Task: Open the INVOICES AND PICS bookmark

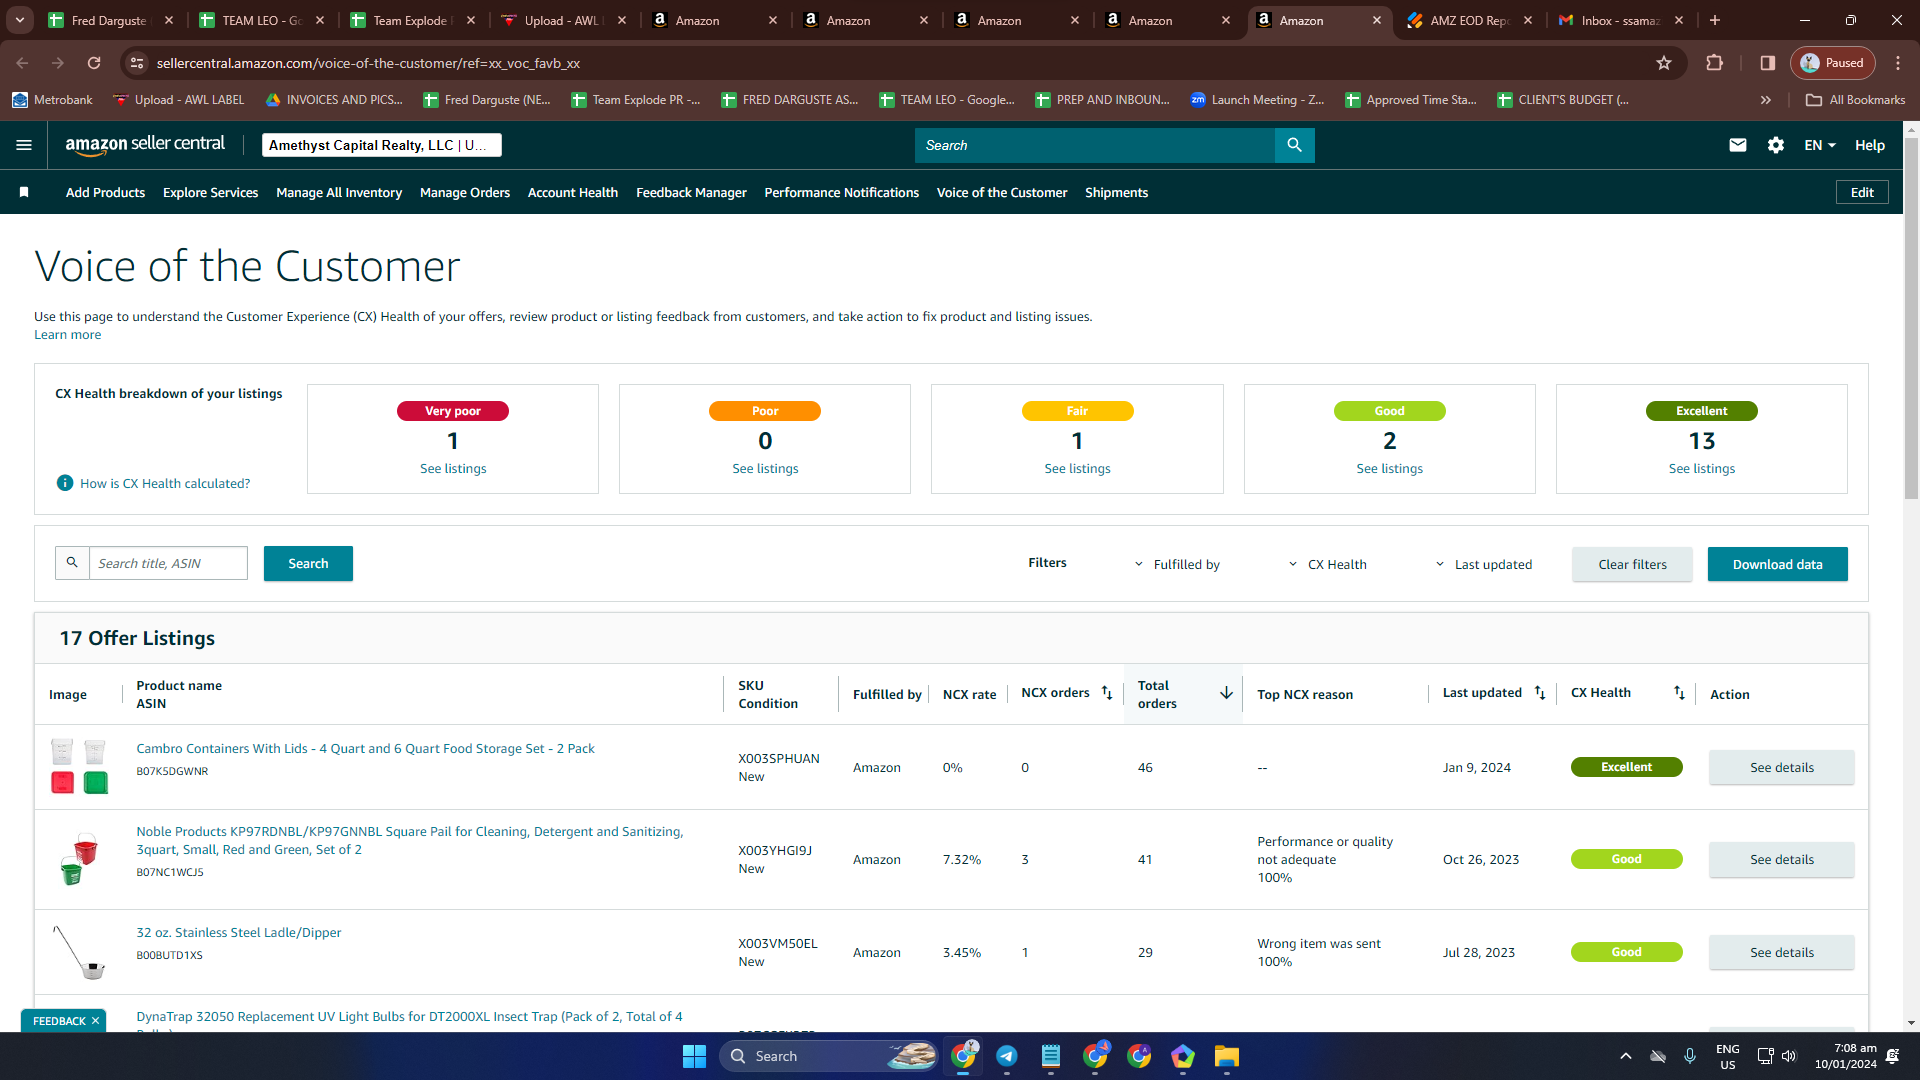Action: click(x=334, y=100)
